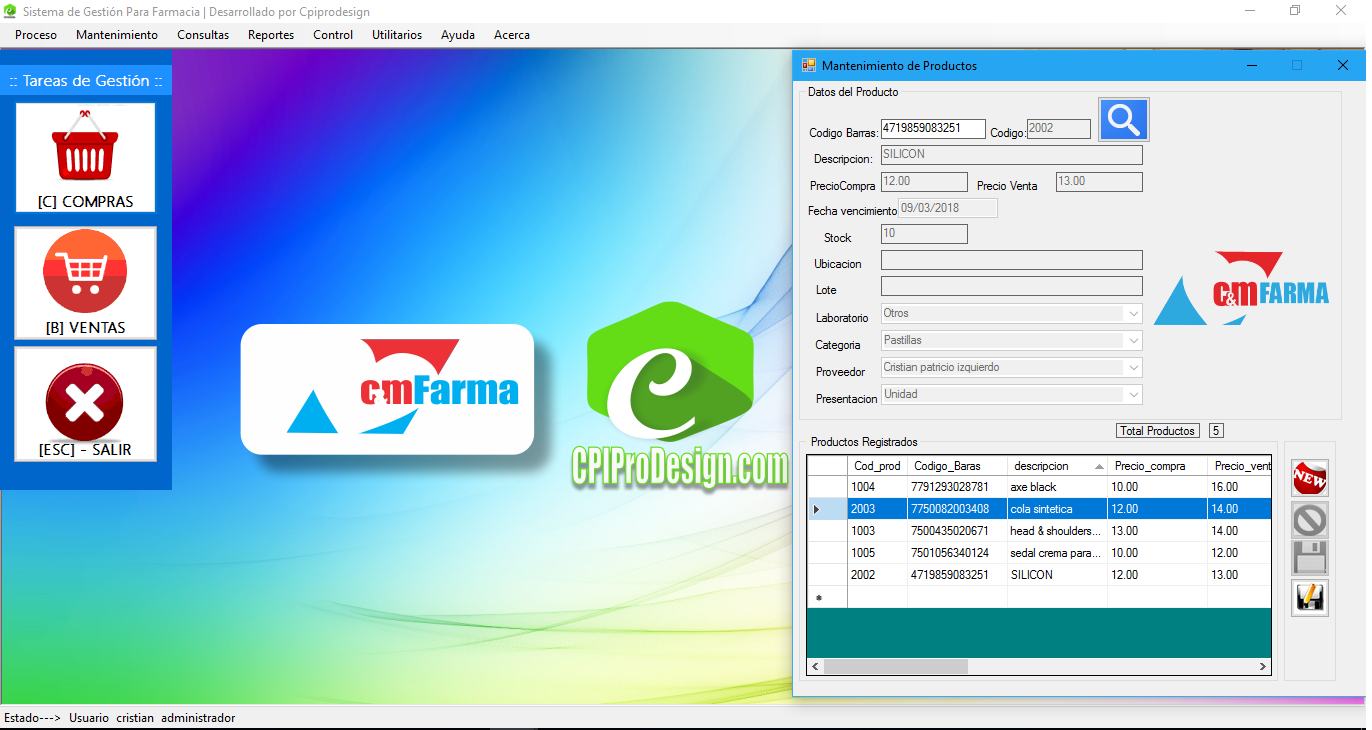Click the Codigo Barras input field
The image size is (1372, 730).
tap(932, 128)
